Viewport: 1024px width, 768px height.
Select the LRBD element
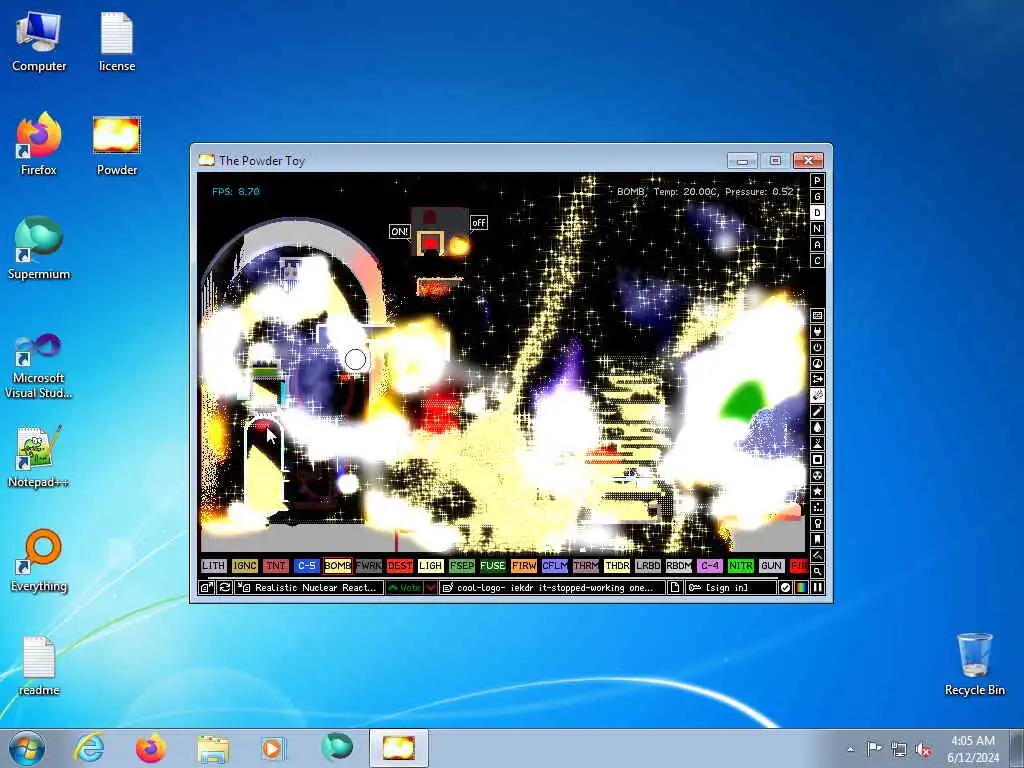click(648, 566)
